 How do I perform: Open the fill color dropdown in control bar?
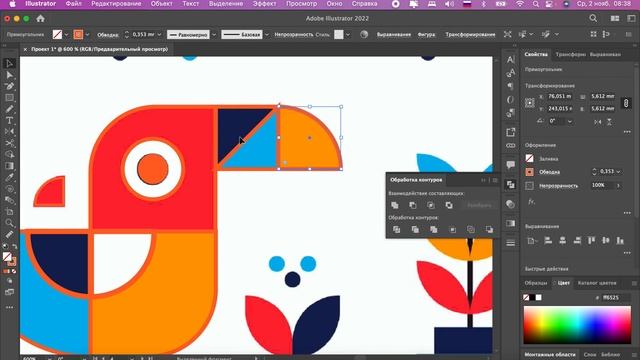click(x=66, y=35)
